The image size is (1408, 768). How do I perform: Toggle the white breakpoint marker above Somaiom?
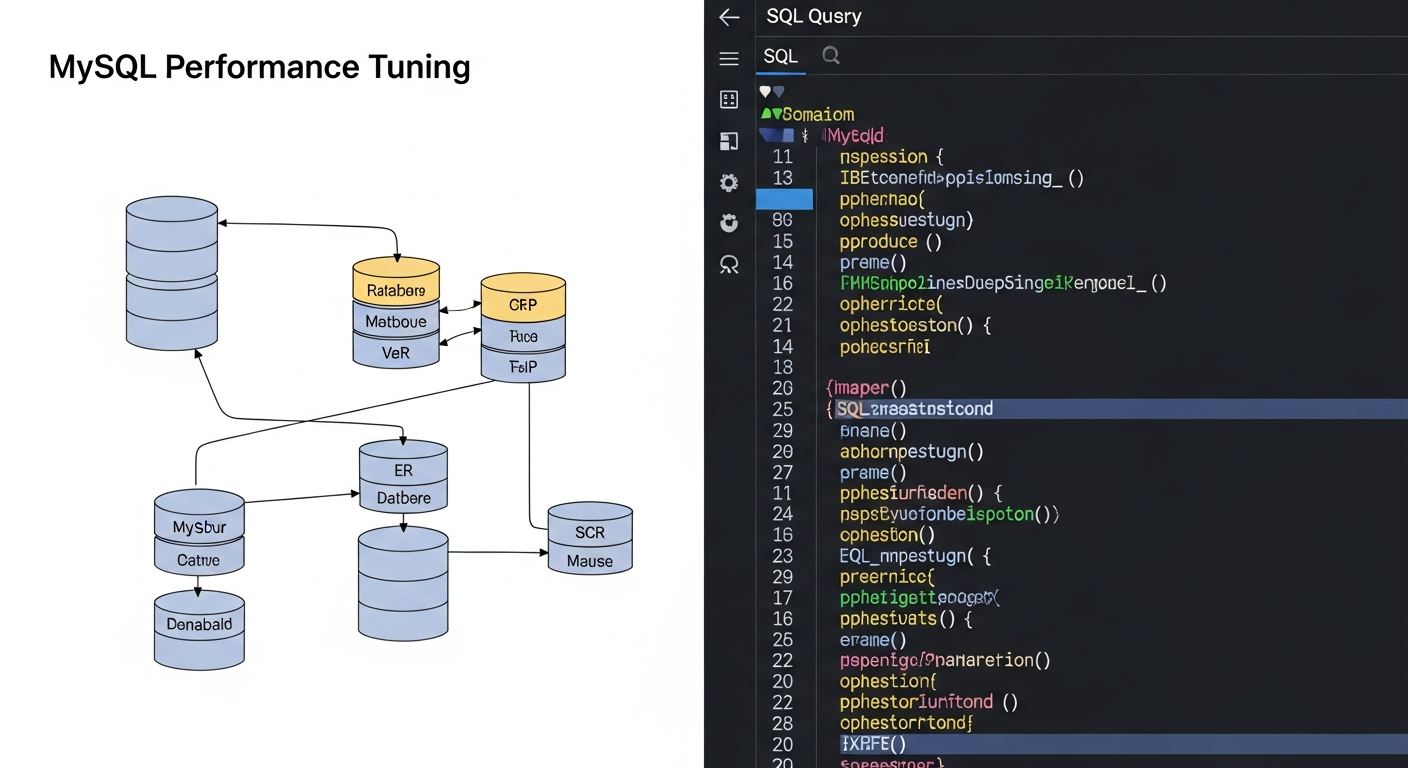pos(765,90)
